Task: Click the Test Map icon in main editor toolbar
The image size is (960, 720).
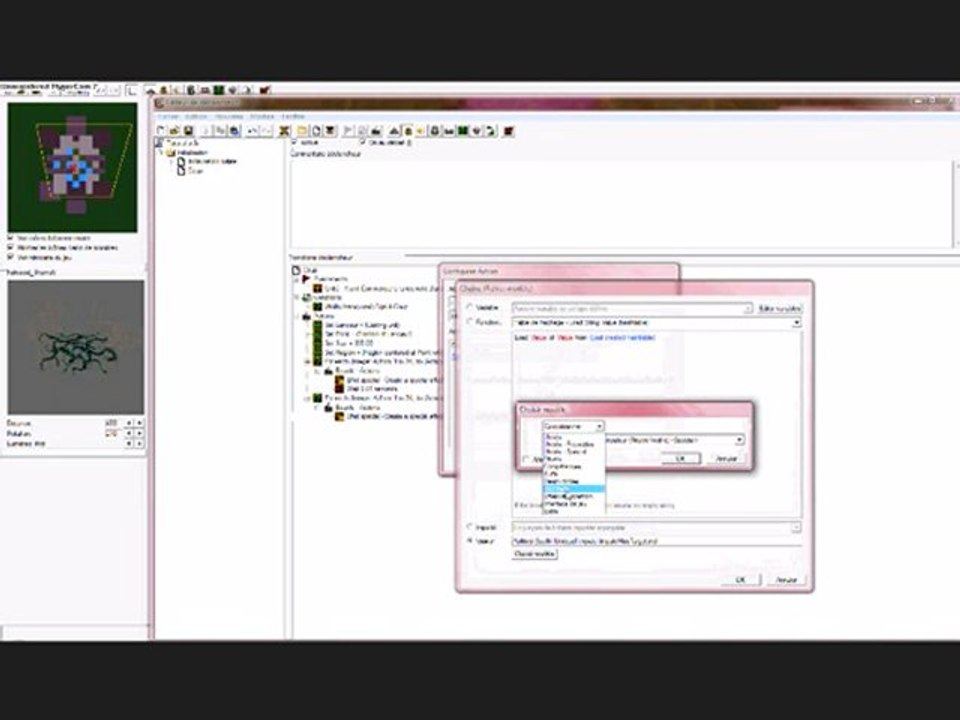Action: [x=264, y=90]
